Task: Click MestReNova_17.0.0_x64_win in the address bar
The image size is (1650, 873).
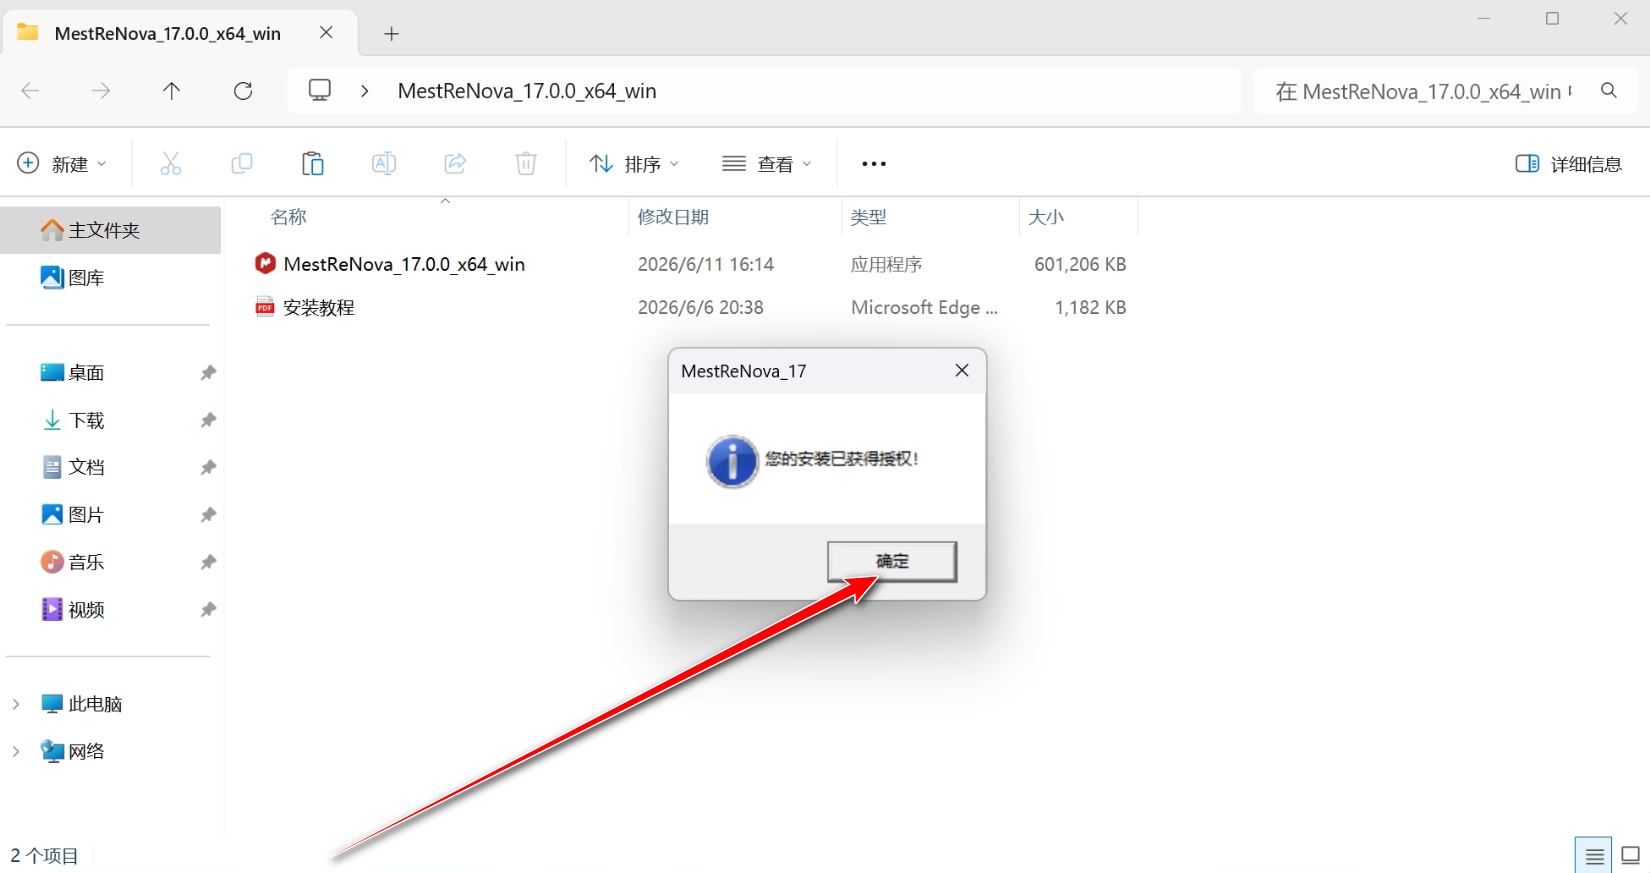Action: 527,91
